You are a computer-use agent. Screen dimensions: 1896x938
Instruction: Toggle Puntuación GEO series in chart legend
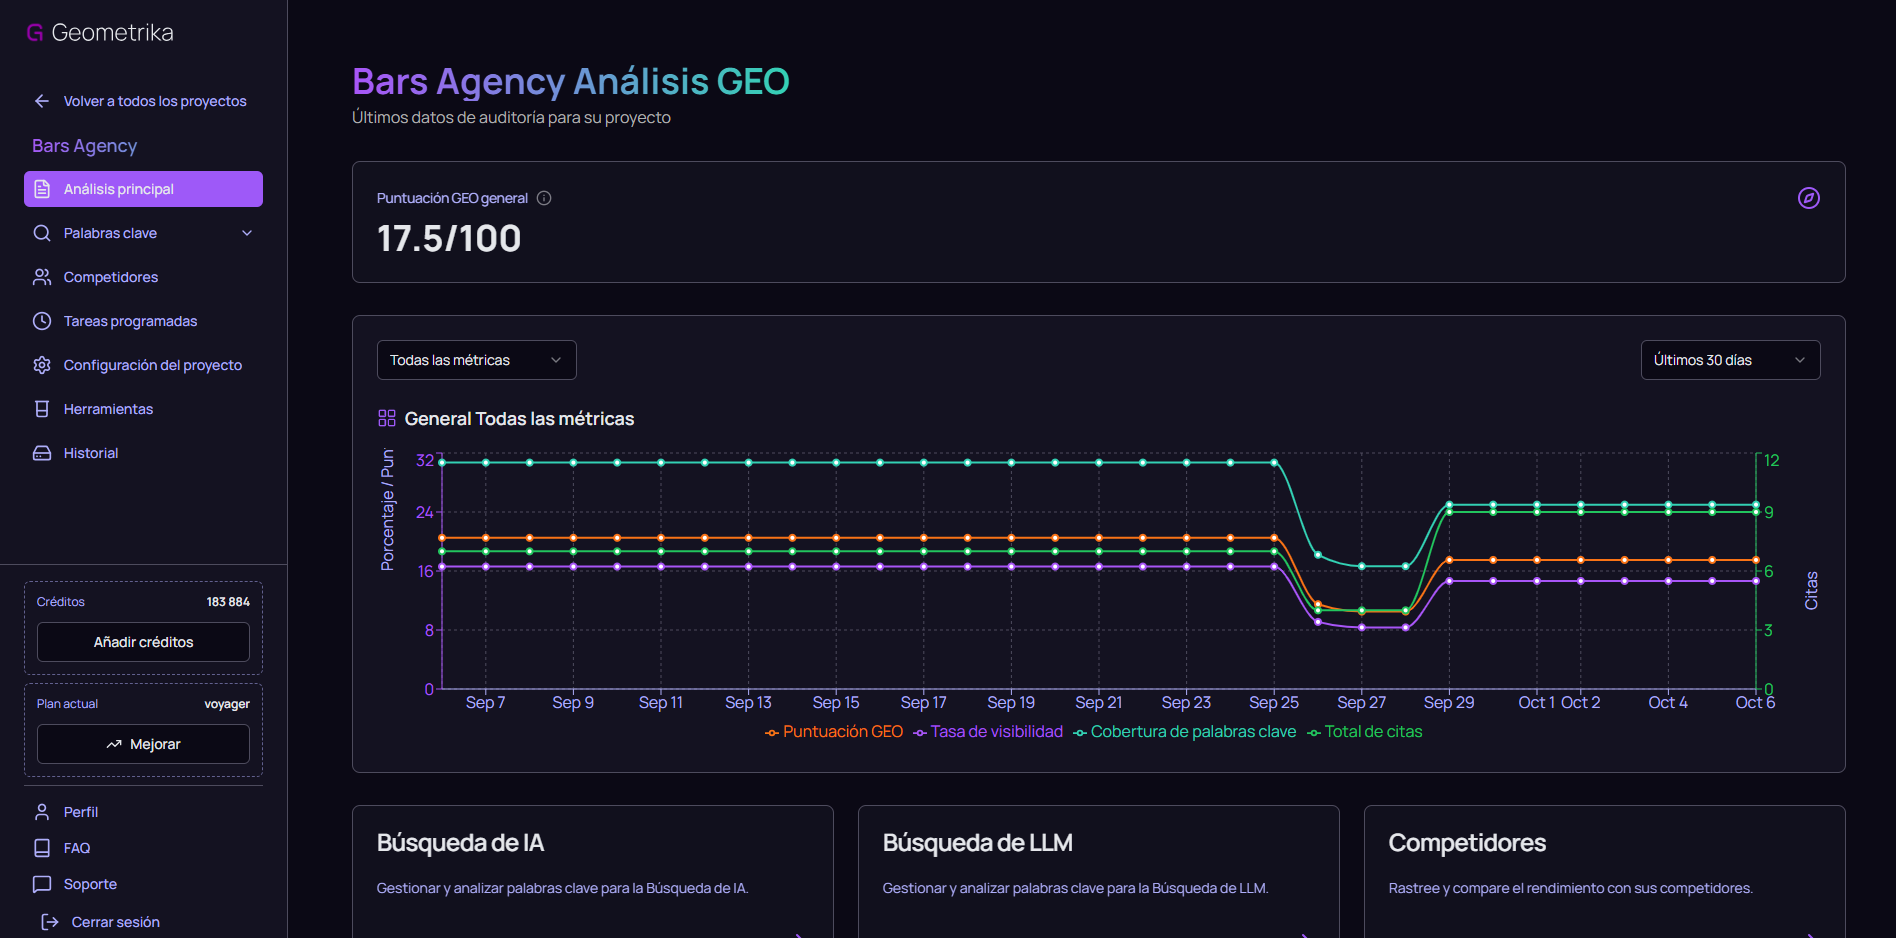[x=833, y=732]
